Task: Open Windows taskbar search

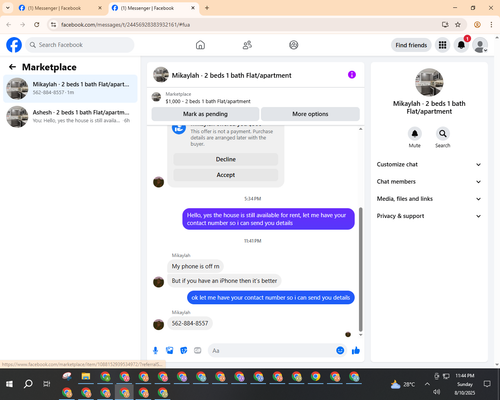Action: [x=28, y=384]
